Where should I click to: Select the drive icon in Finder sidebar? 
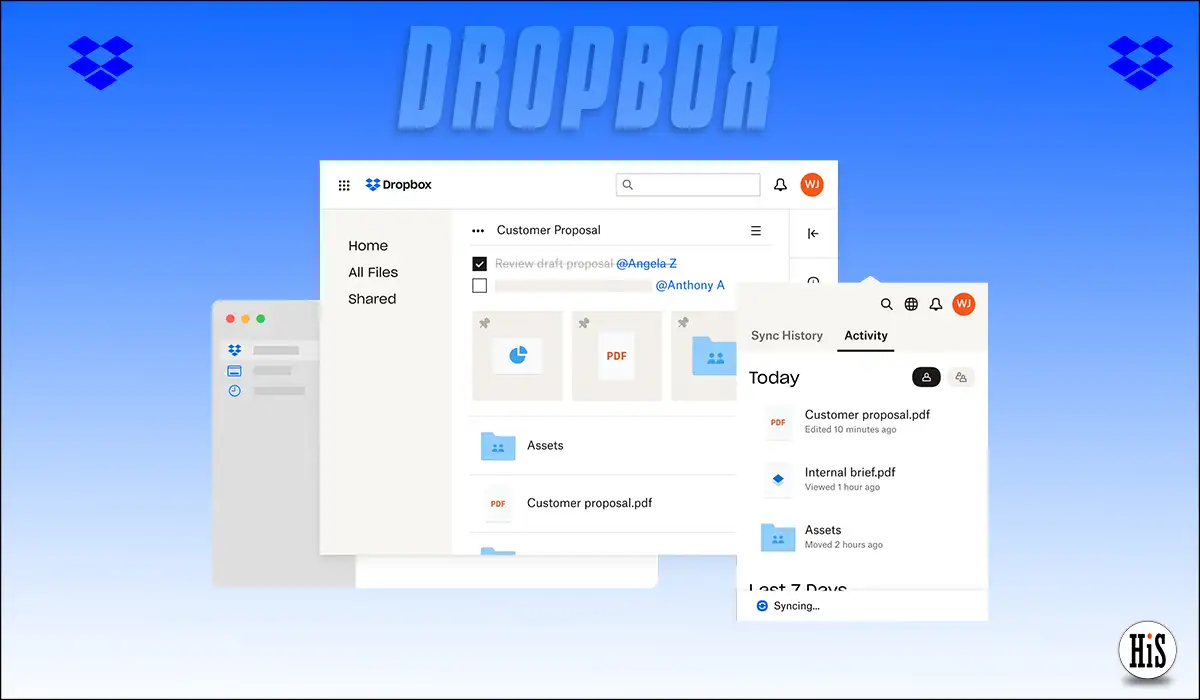pyautogui.click(x=234, y=370)
